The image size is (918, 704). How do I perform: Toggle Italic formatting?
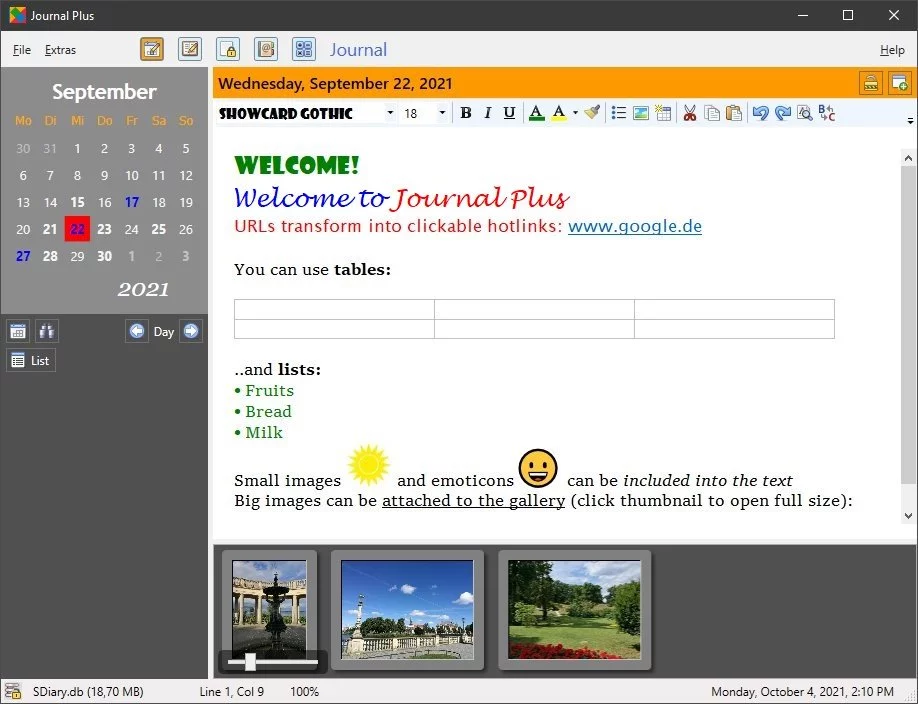pyautogui.click(x=487, y=113)
